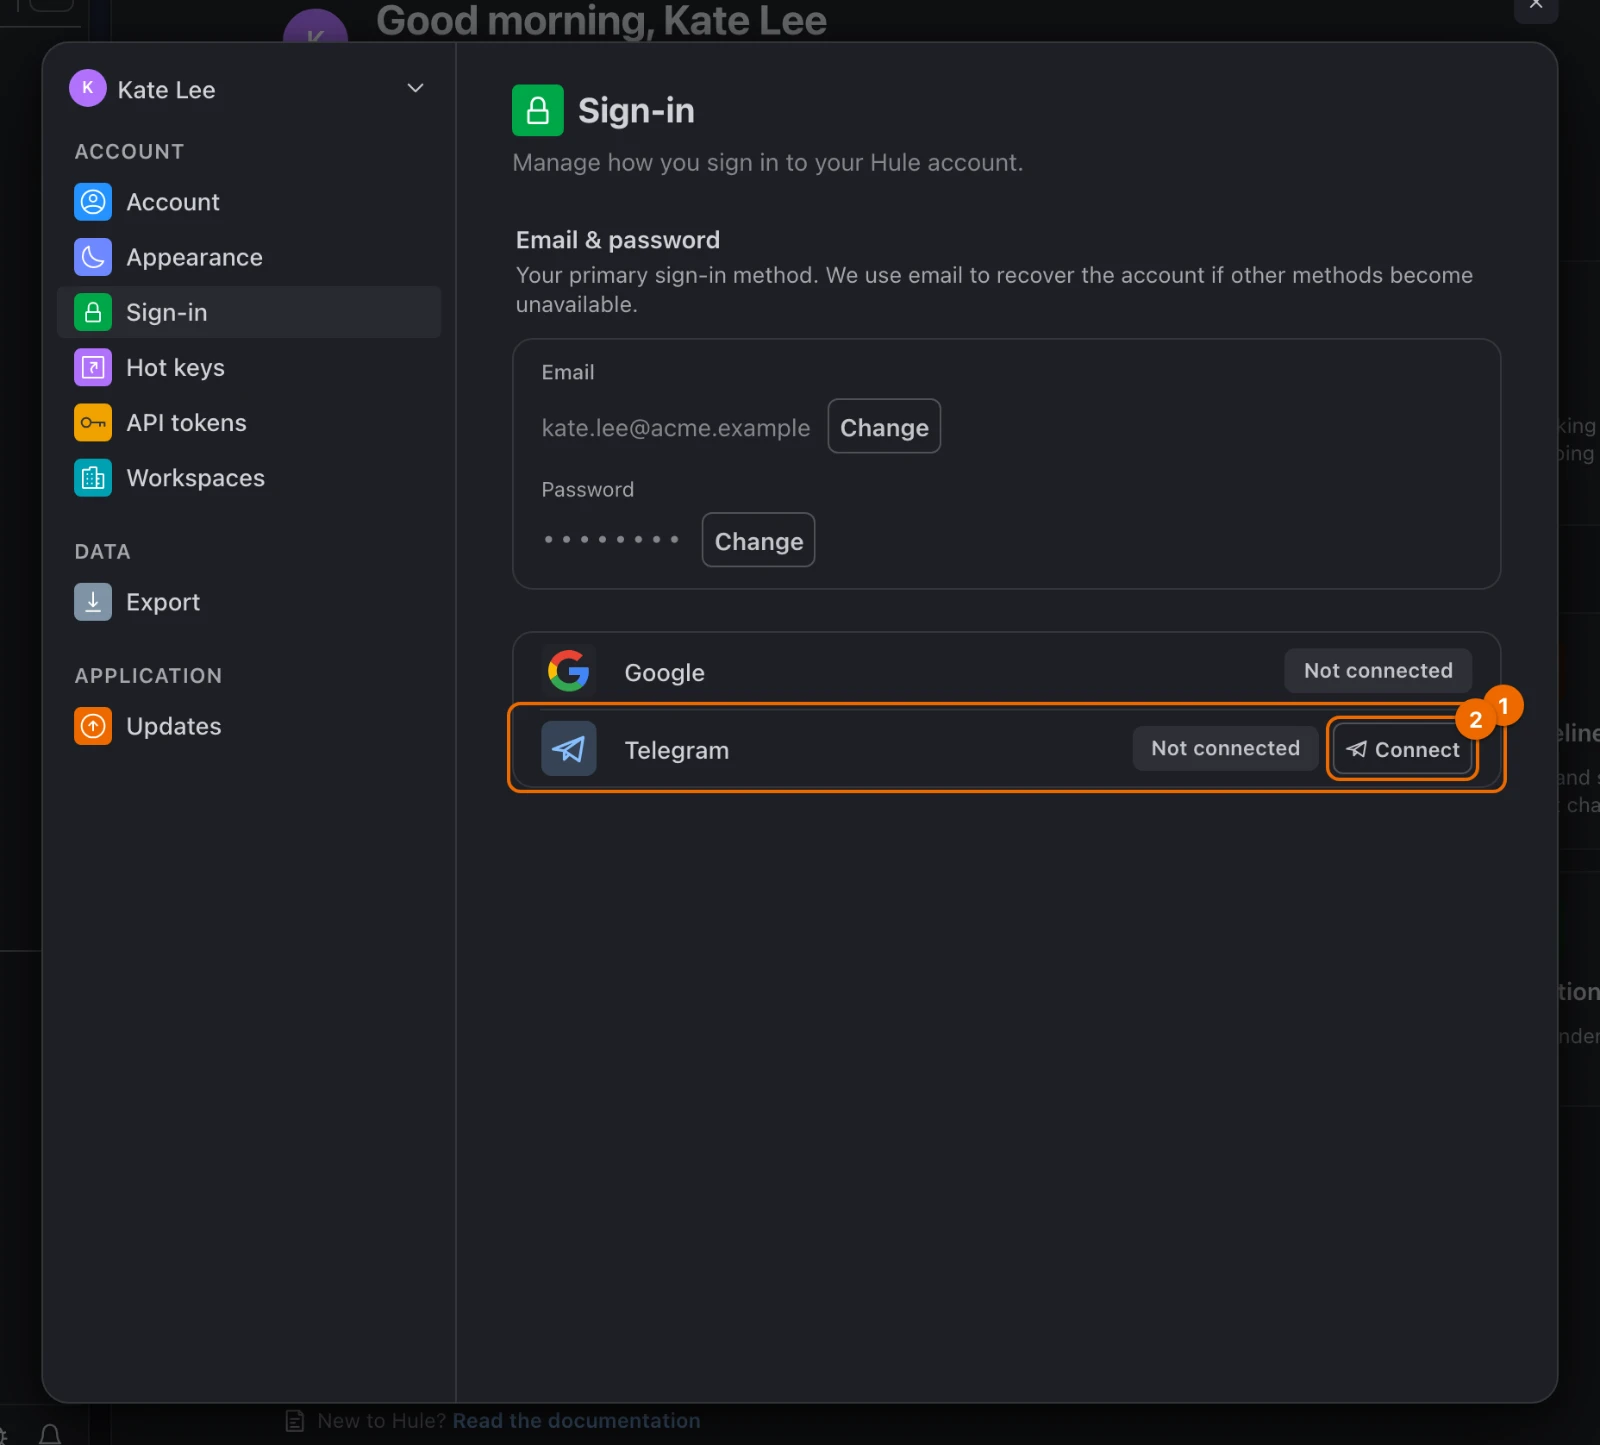Click the Telegram paper plane icon

(568, 748)
